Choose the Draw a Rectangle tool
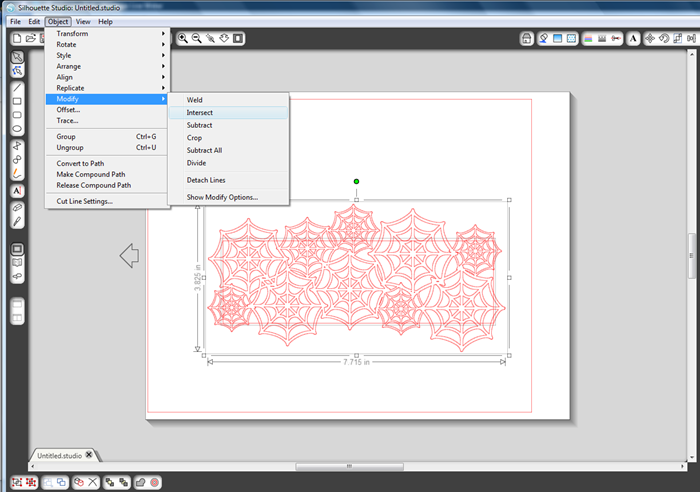 pyautogui.click(x=17, y=101)
